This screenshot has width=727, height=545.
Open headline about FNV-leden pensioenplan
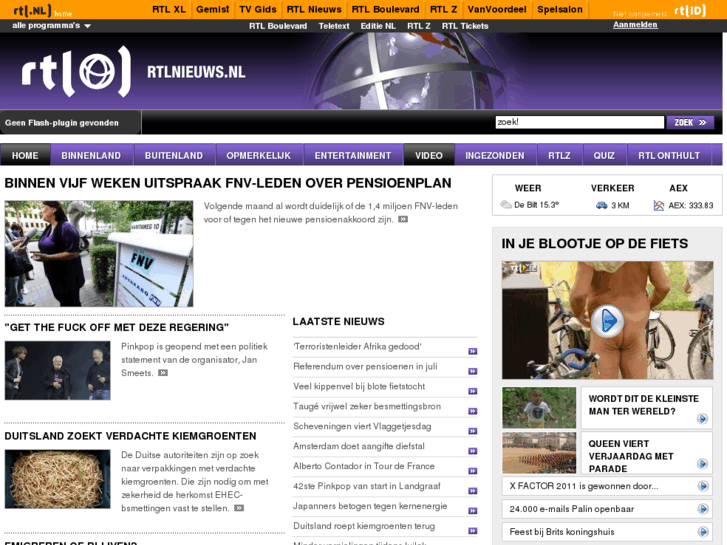pyautogui.click(x=228, y=183)
